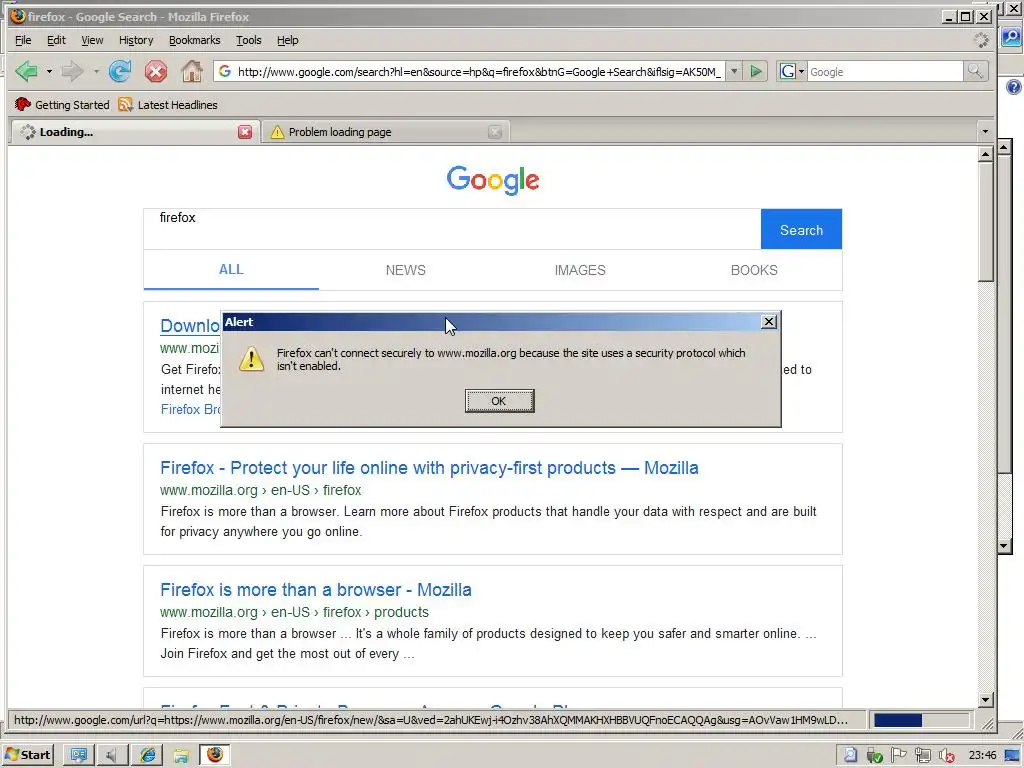Open 'Firefox - Protect your life online' result

pos(429,468)
